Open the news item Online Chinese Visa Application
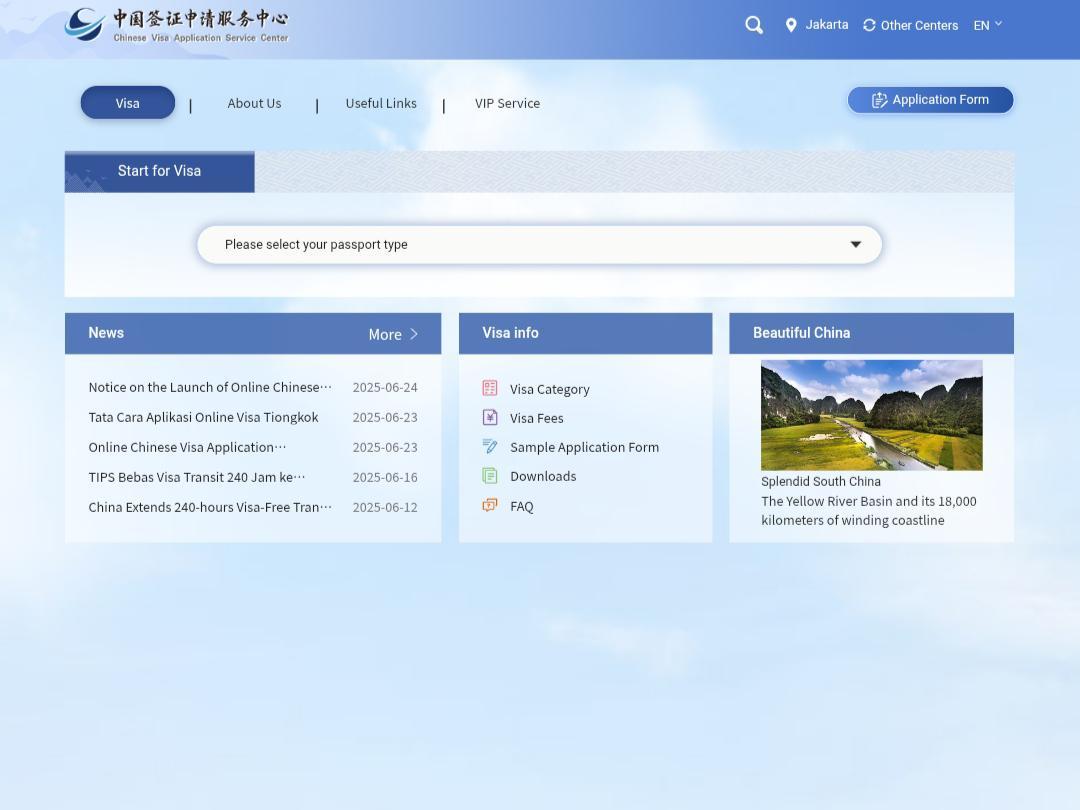The height and width of the screenshot is (810, 1080). click(187, 447)
